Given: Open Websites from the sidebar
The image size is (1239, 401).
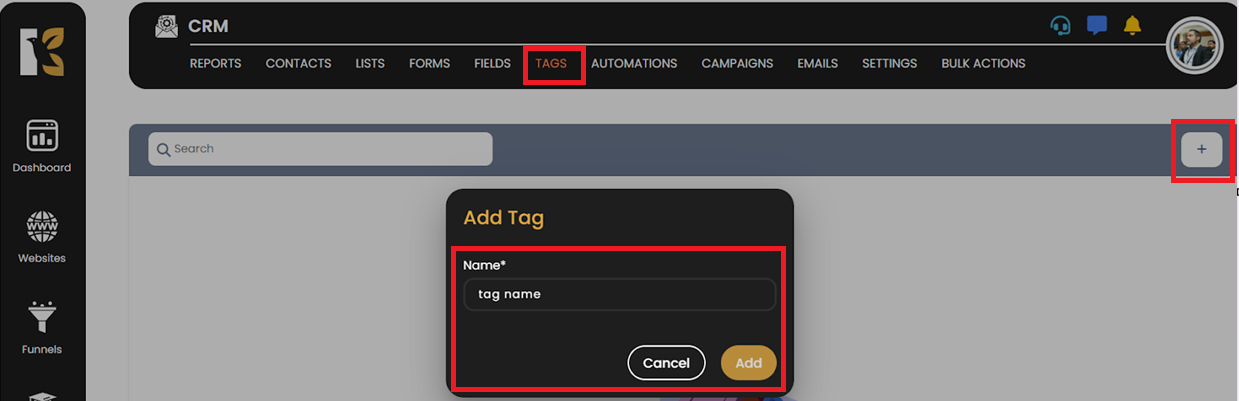Looking at the screenshot, I should click(42, 237).
